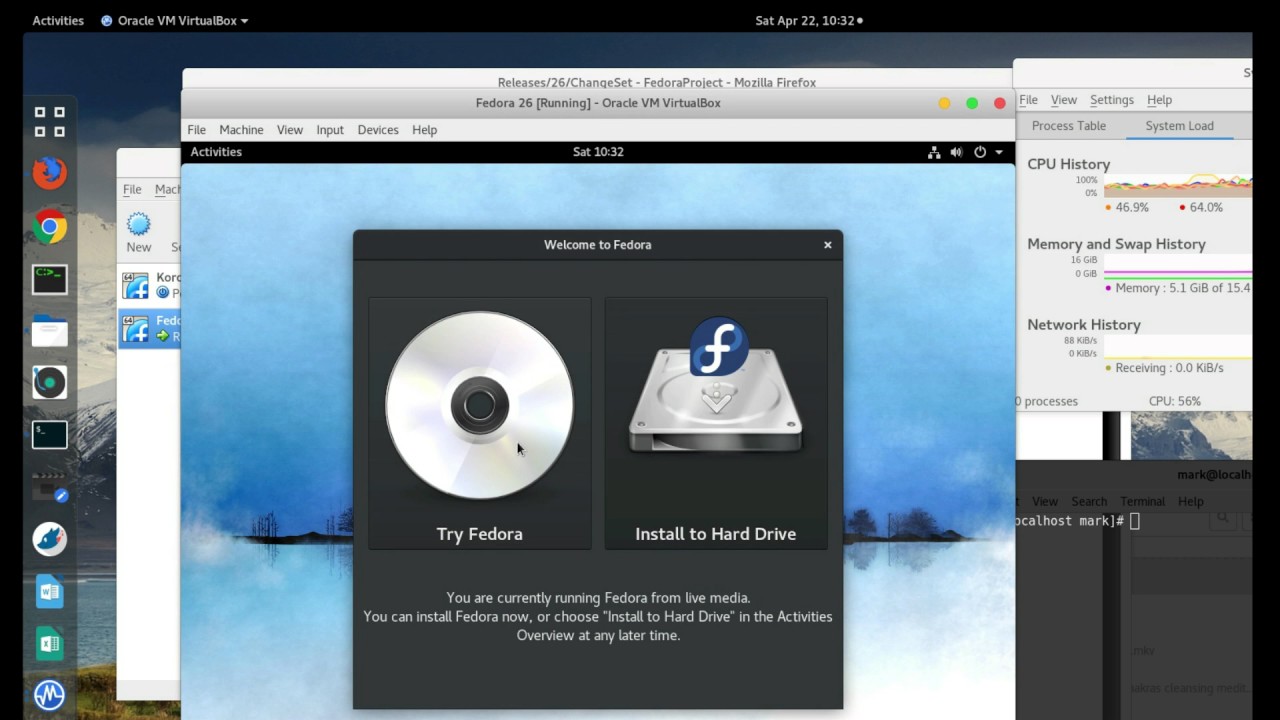Open the file manager from the dock
The width and height of the screenshot is (1280, 720).
[49, 331]
